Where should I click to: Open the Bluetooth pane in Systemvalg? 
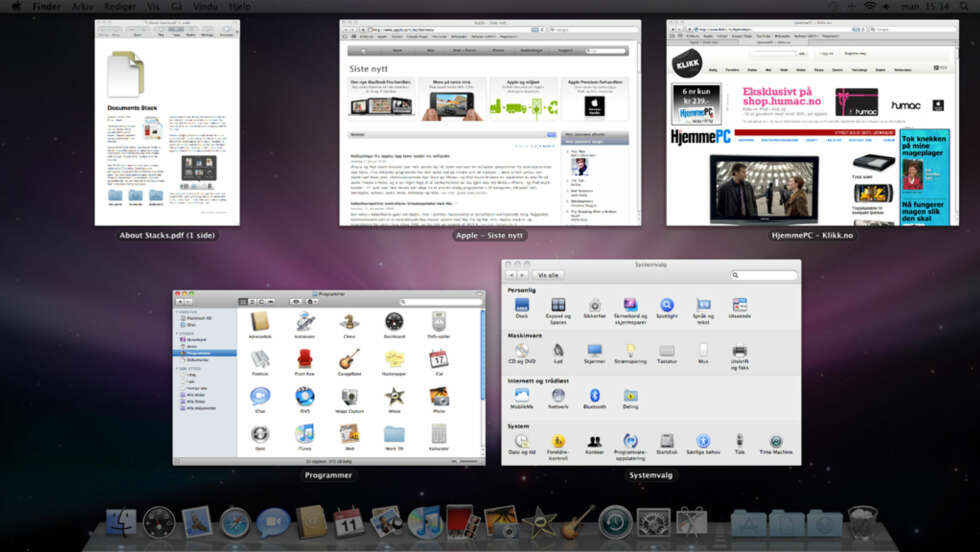[x=594, y=399]
